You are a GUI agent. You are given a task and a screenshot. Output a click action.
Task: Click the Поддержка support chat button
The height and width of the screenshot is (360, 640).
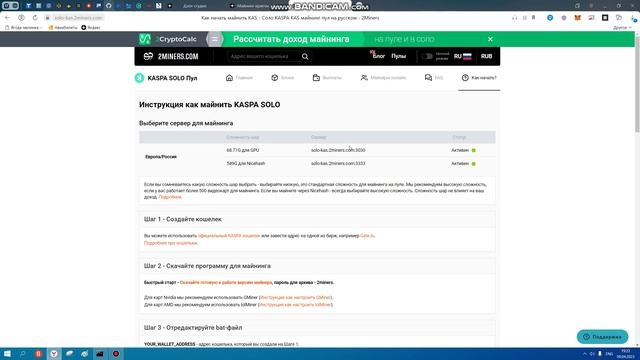[x=602, y=337]
